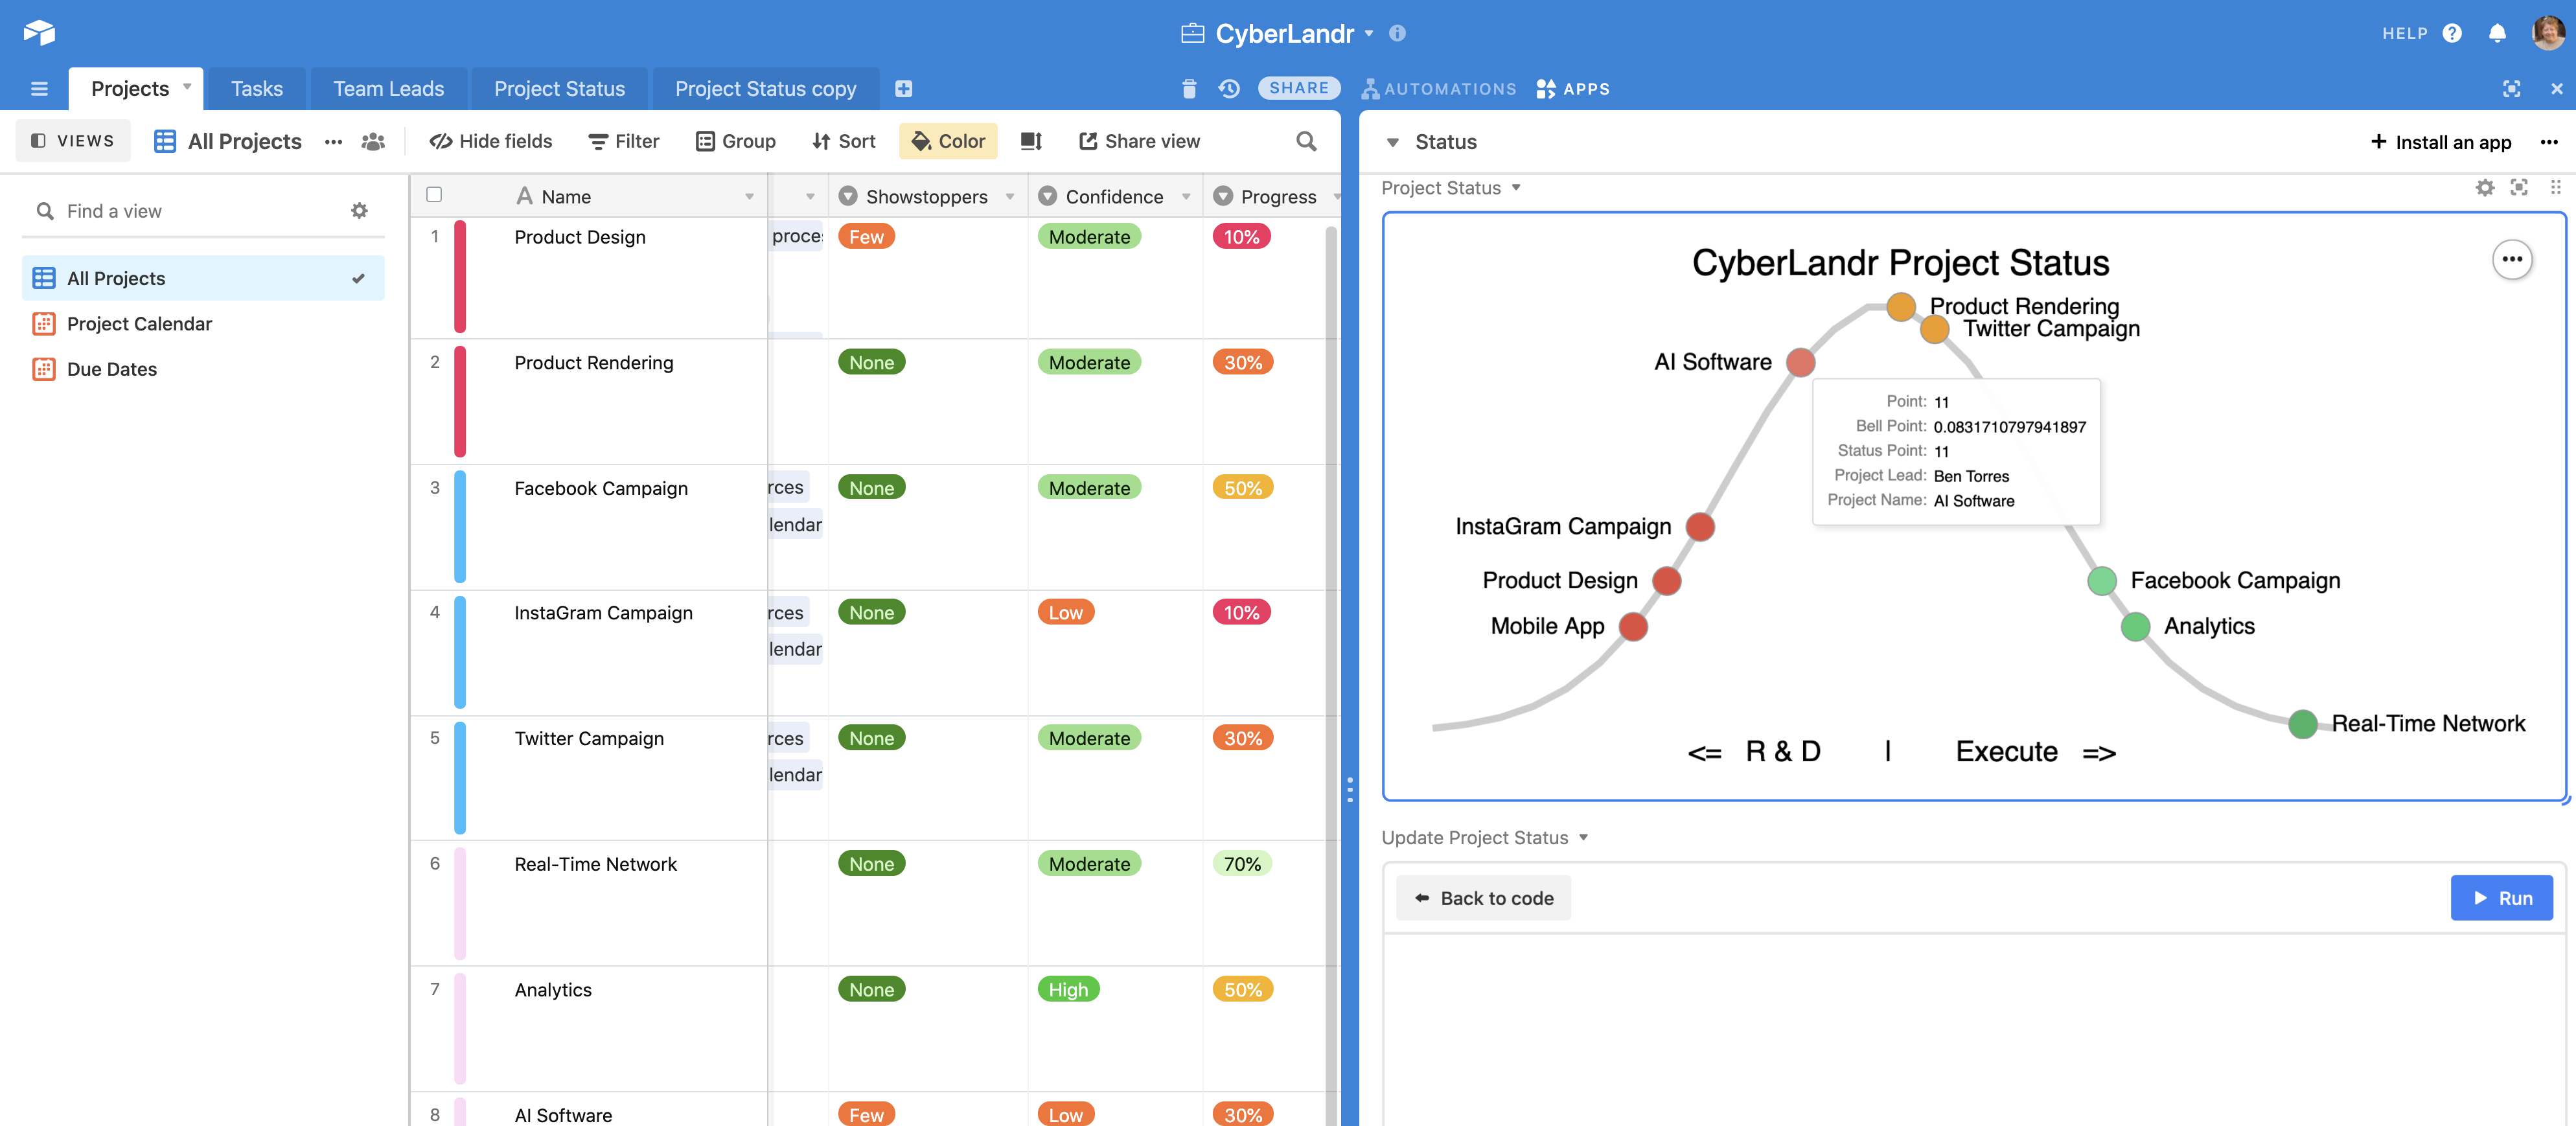Open the tables list hamburger menu
This screenshot has width=2576, height=1126.
39,89
